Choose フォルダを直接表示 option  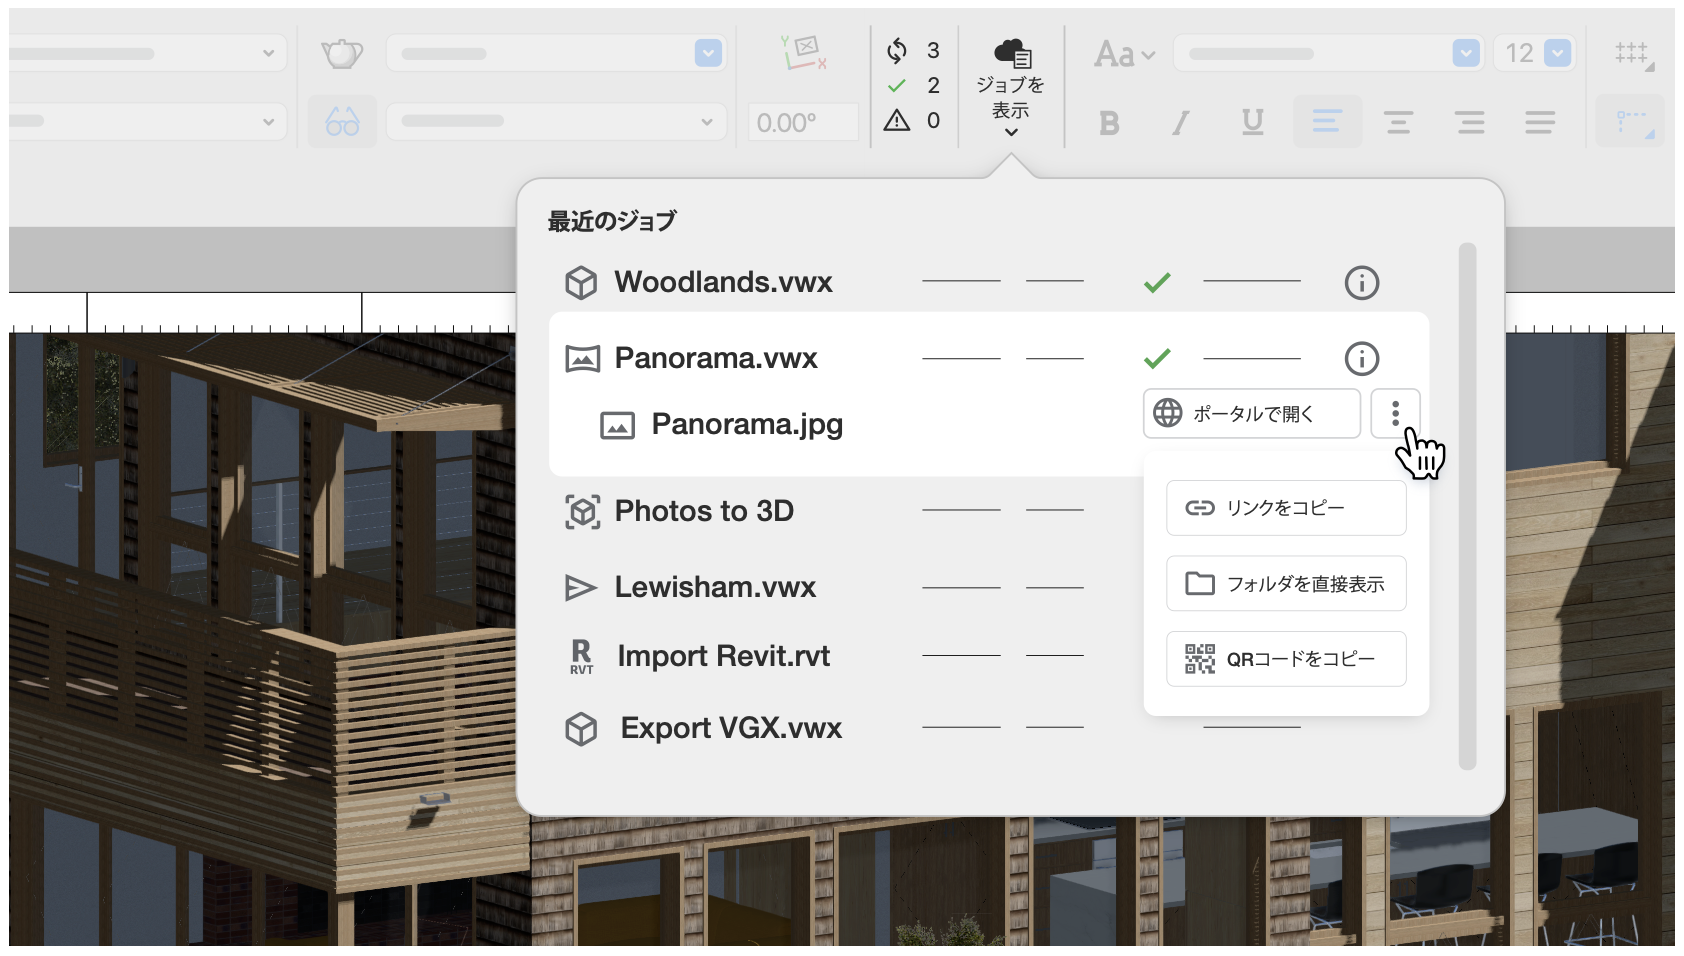[1286, 584]
